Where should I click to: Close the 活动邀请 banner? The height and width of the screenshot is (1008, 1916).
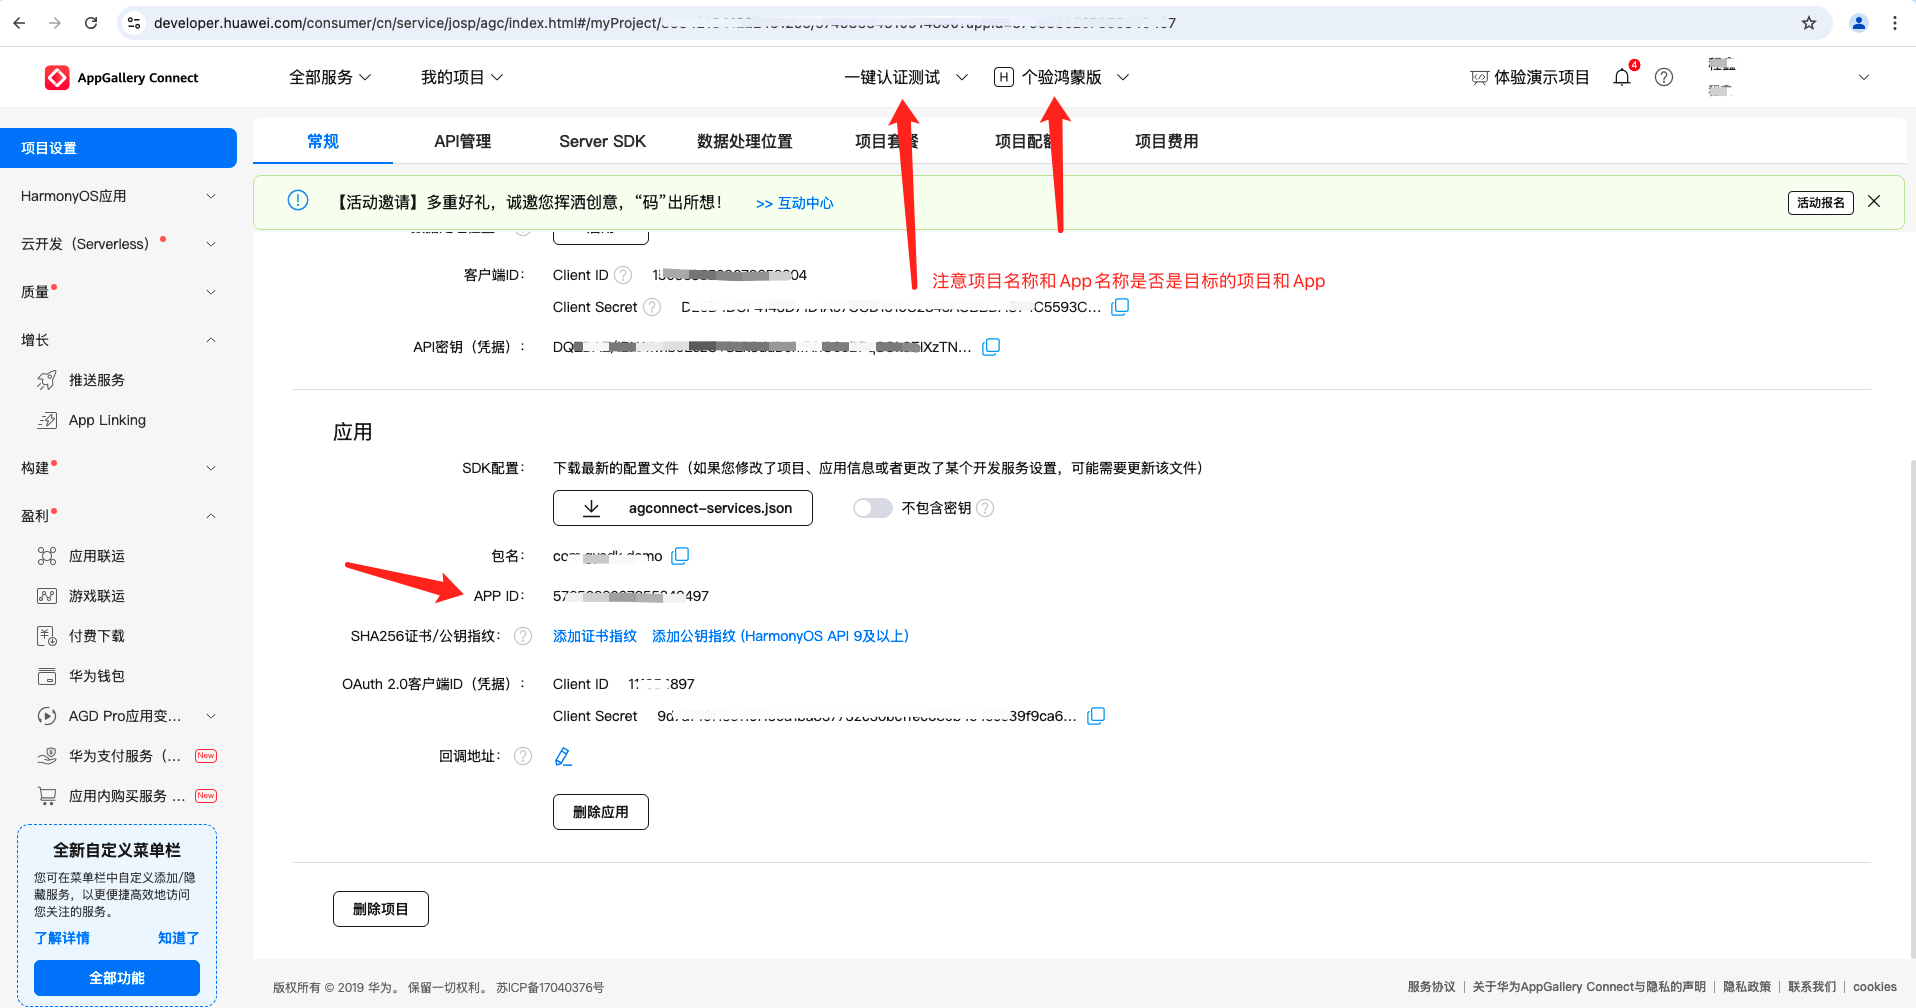(1874, 201)
